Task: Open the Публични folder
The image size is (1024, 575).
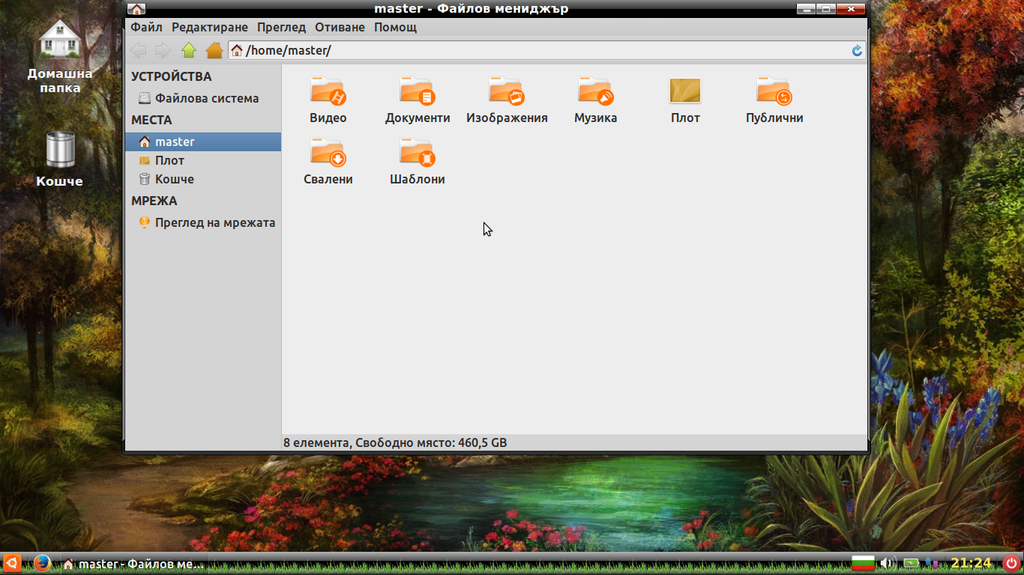Action: pos(775,99)
